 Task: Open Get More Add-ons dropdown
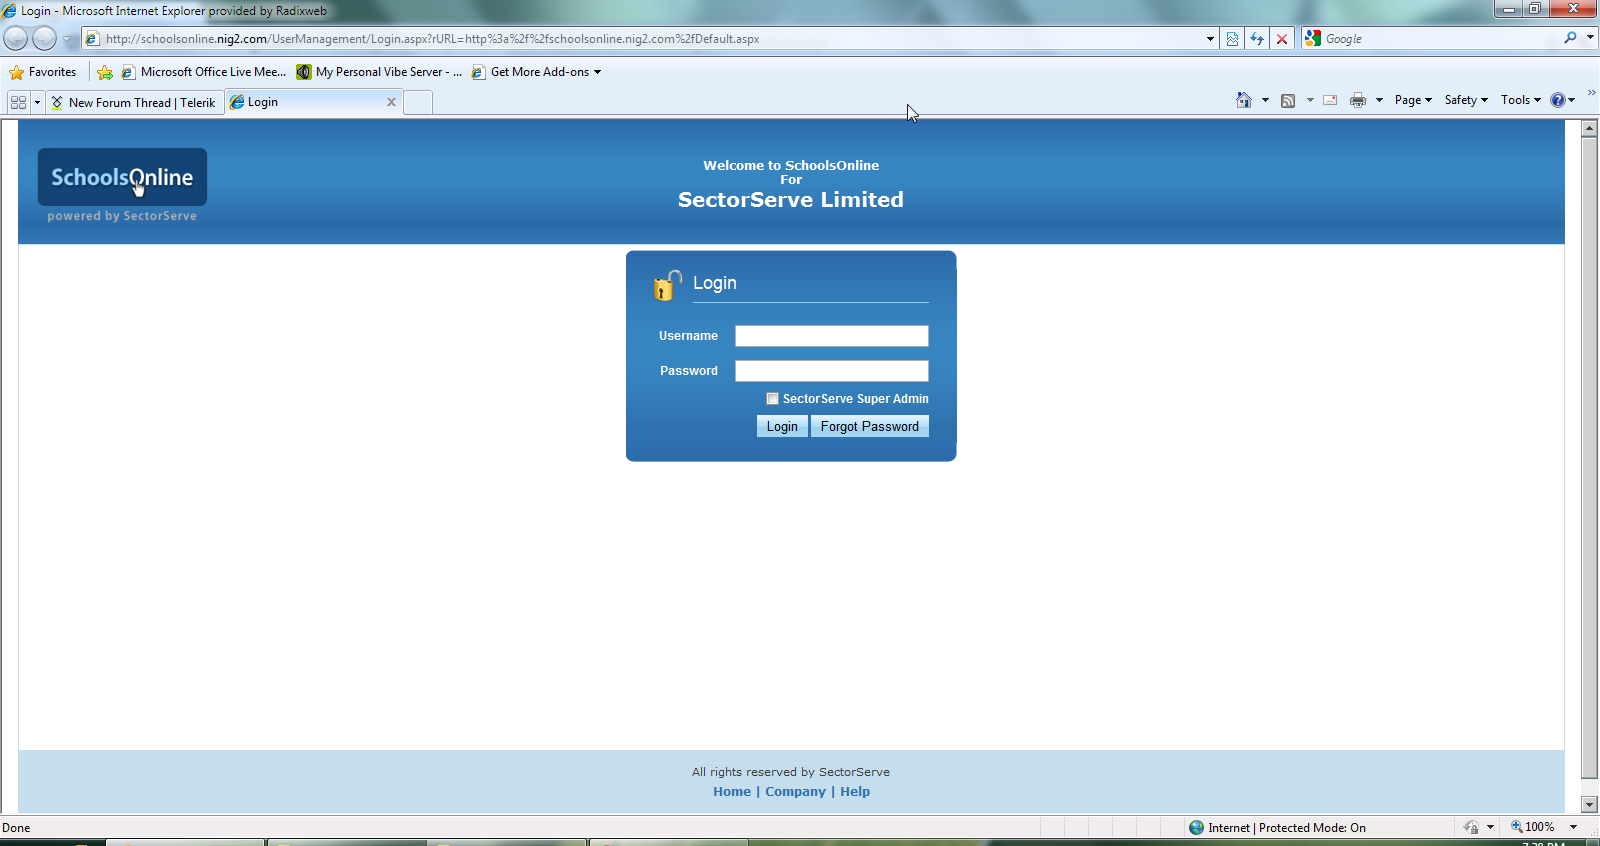[x=597, y=72]
